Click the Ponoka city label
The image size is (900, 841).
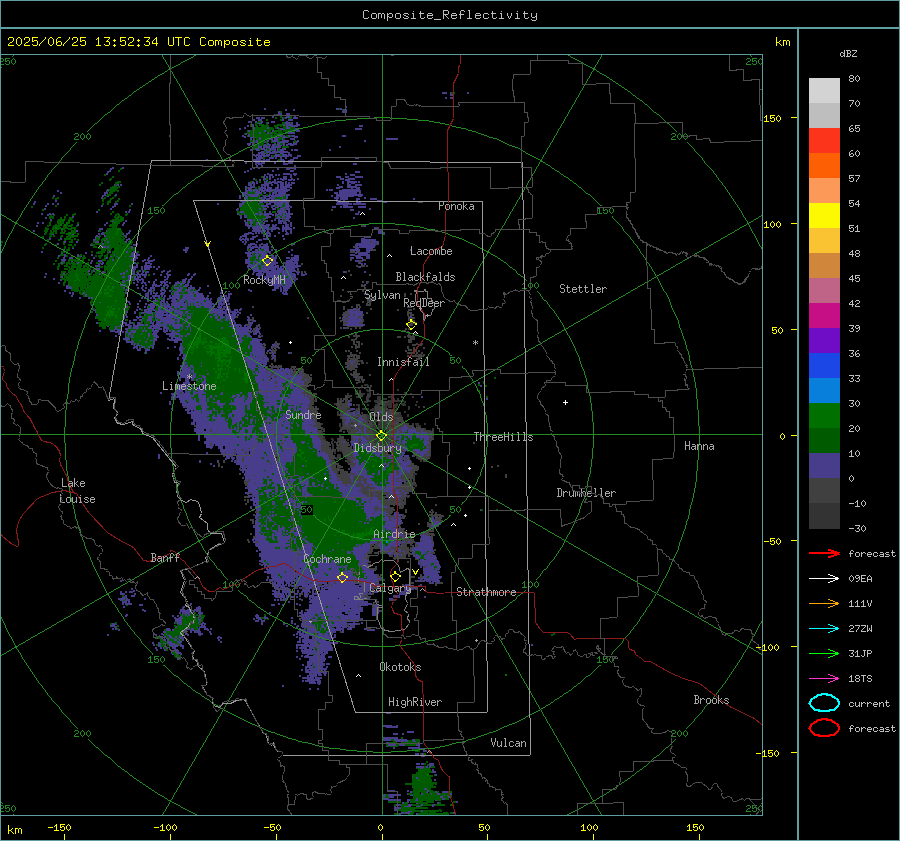click(x=456, y=206)
